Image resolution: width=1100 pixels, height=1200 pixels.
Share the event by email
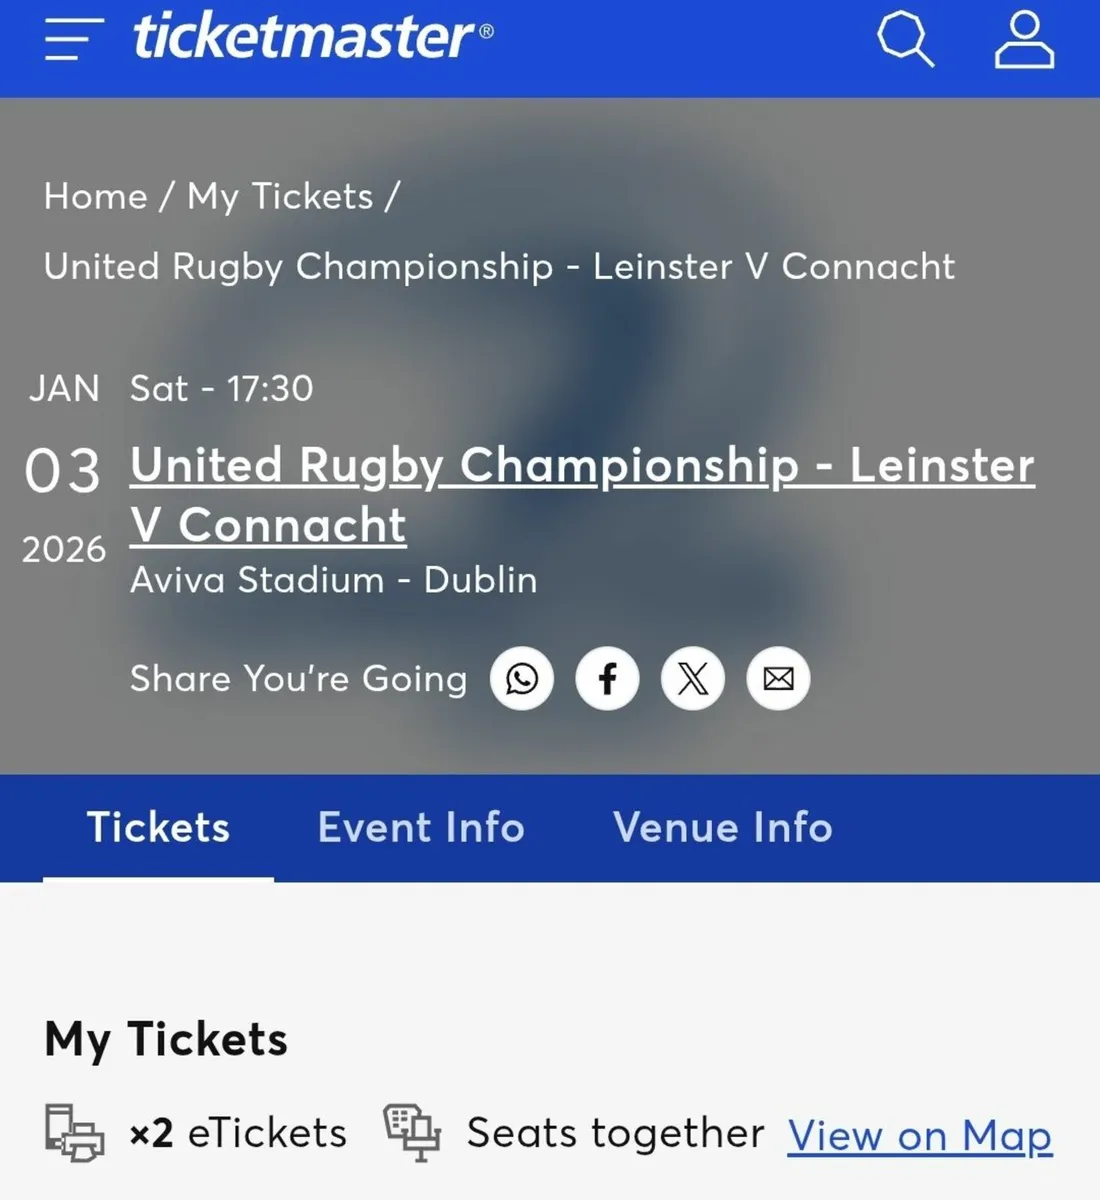[x=777, y=679]
